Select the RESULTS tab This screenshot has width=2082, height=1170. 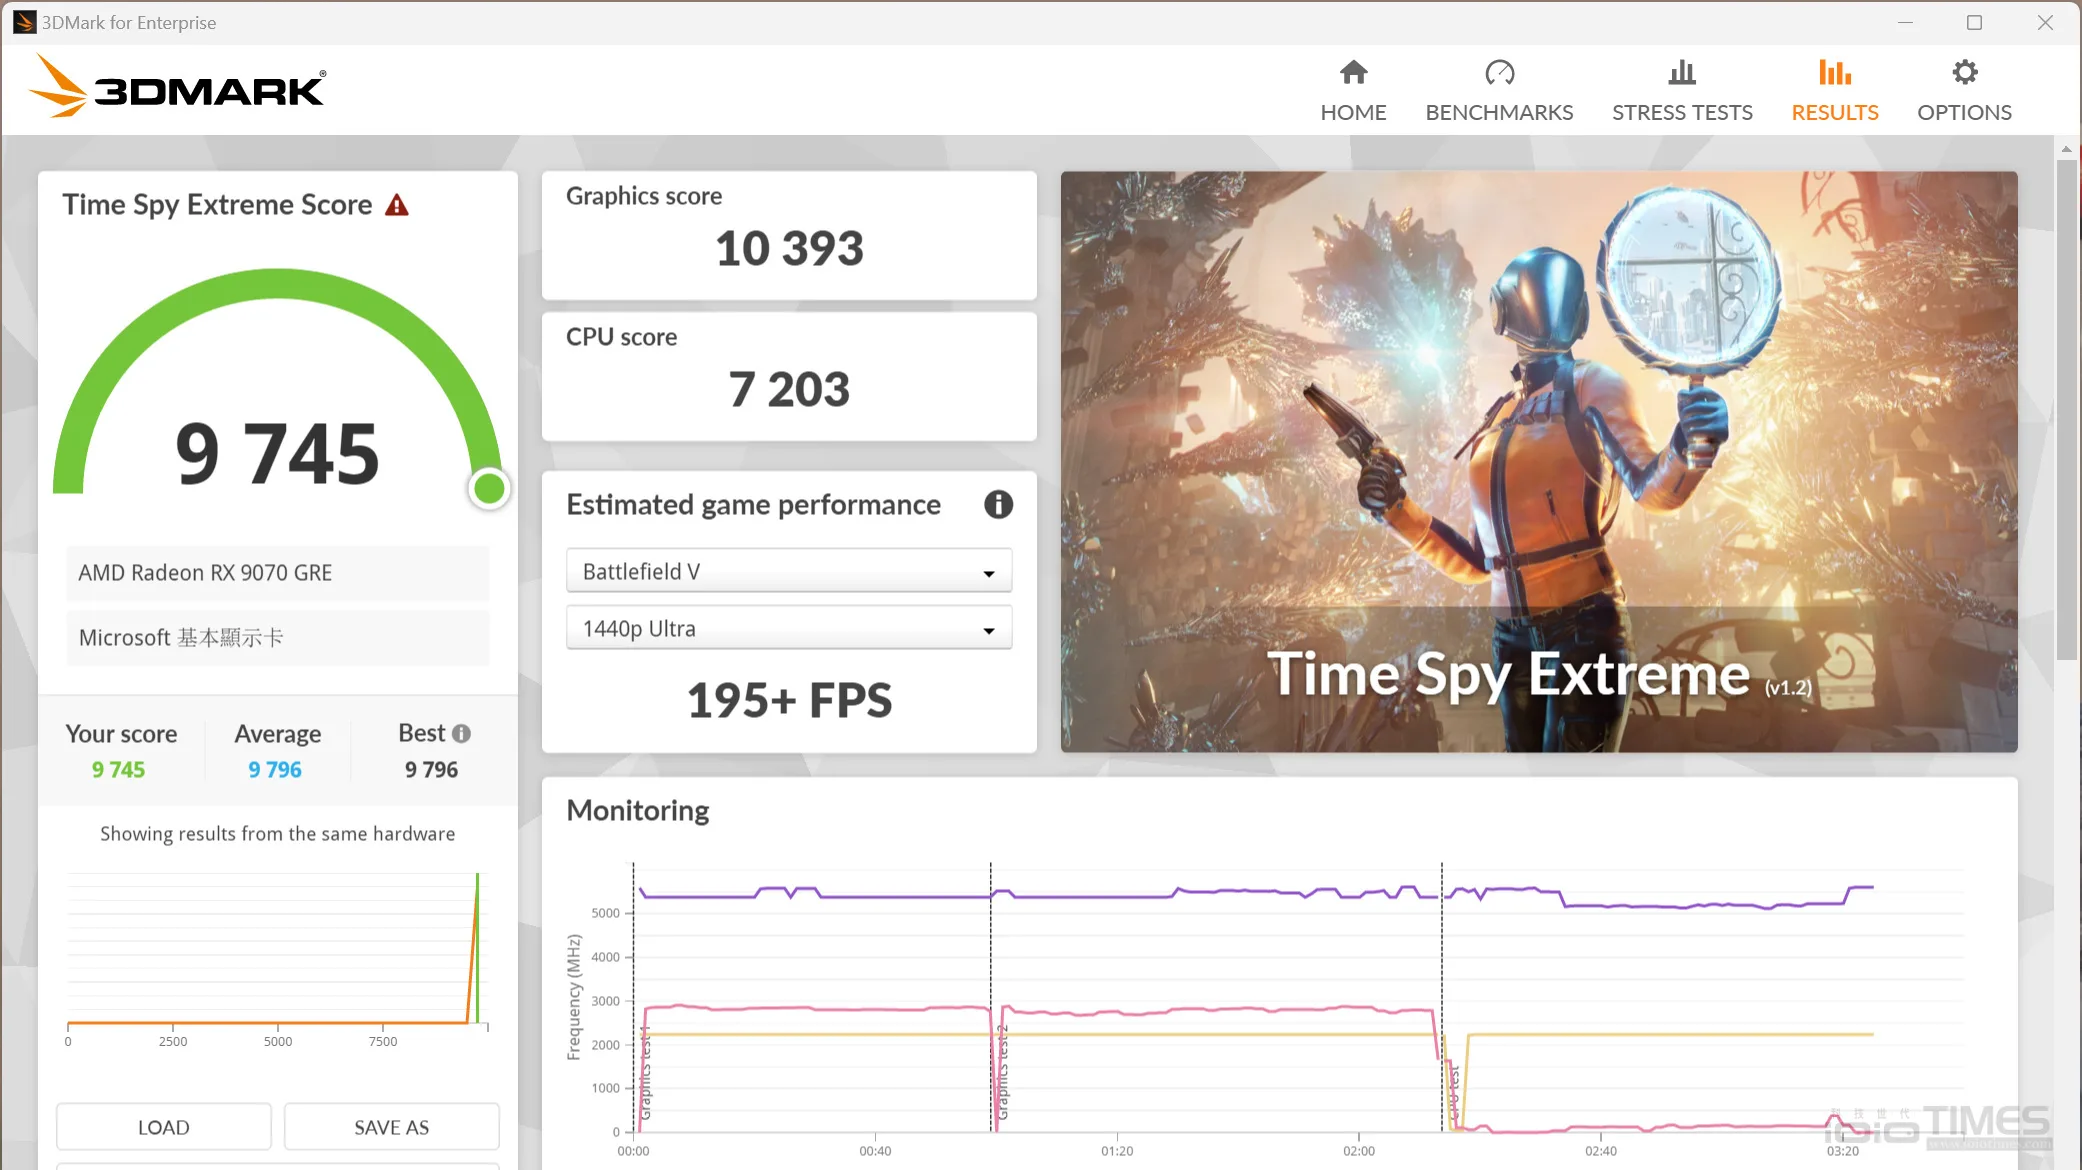coord(1835,91)
